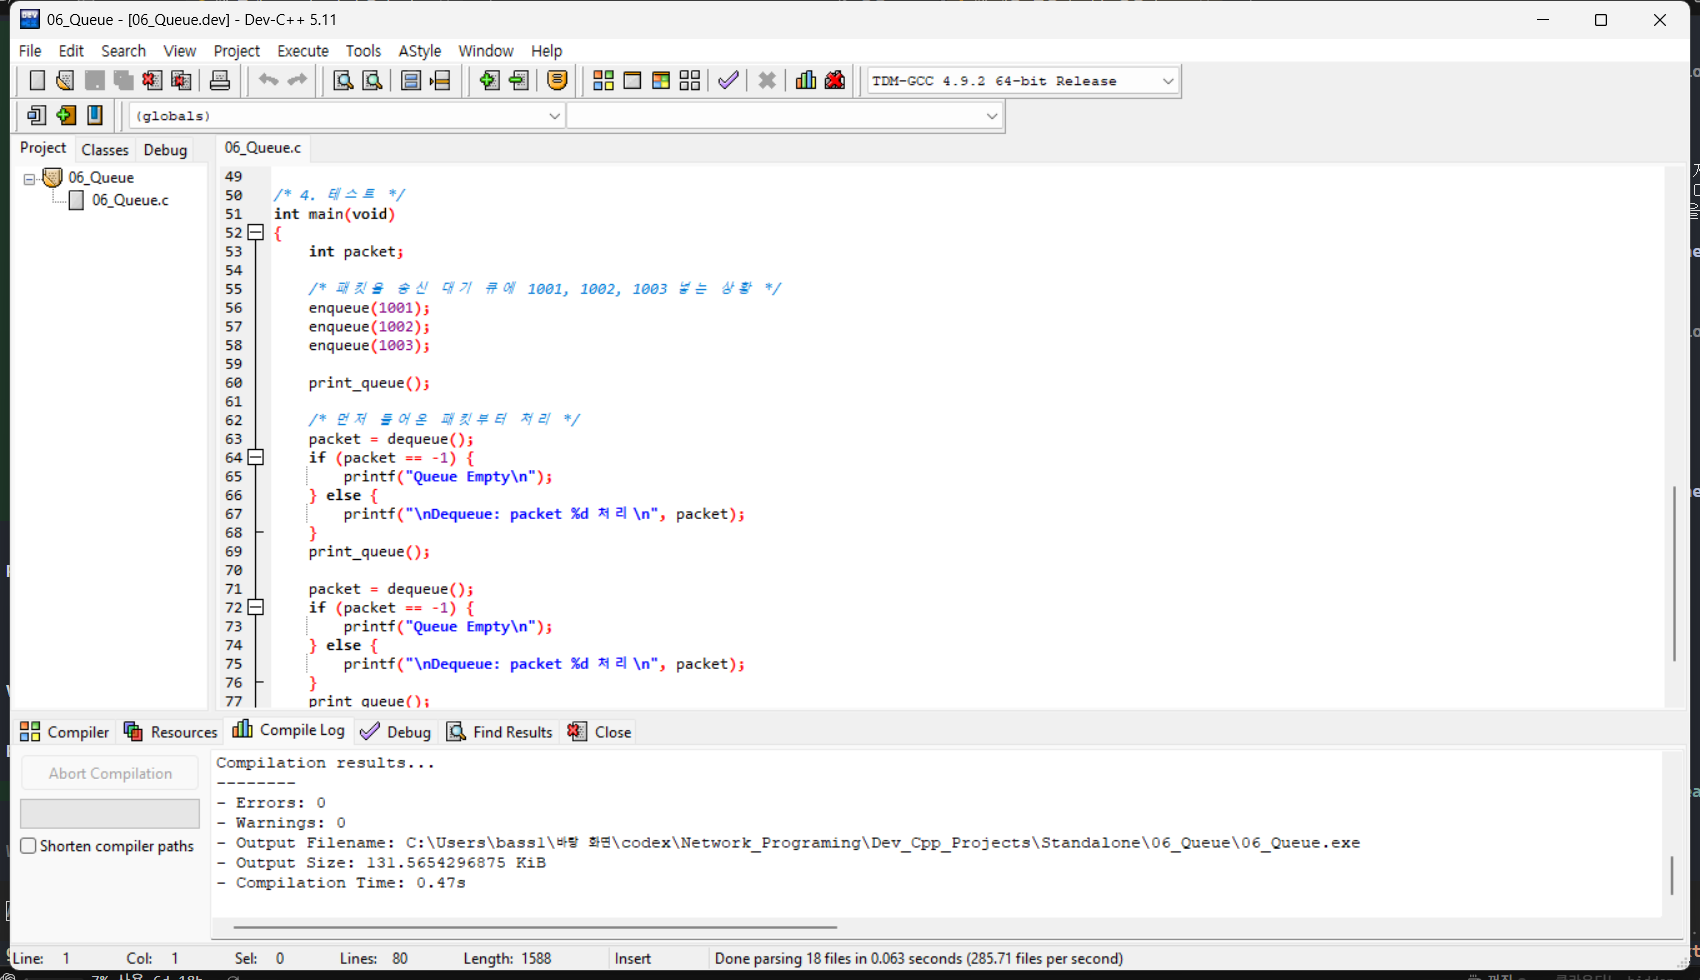This screenshot has height=980, width=1700.
Task: Open the File menu
Action: [31, 51]
